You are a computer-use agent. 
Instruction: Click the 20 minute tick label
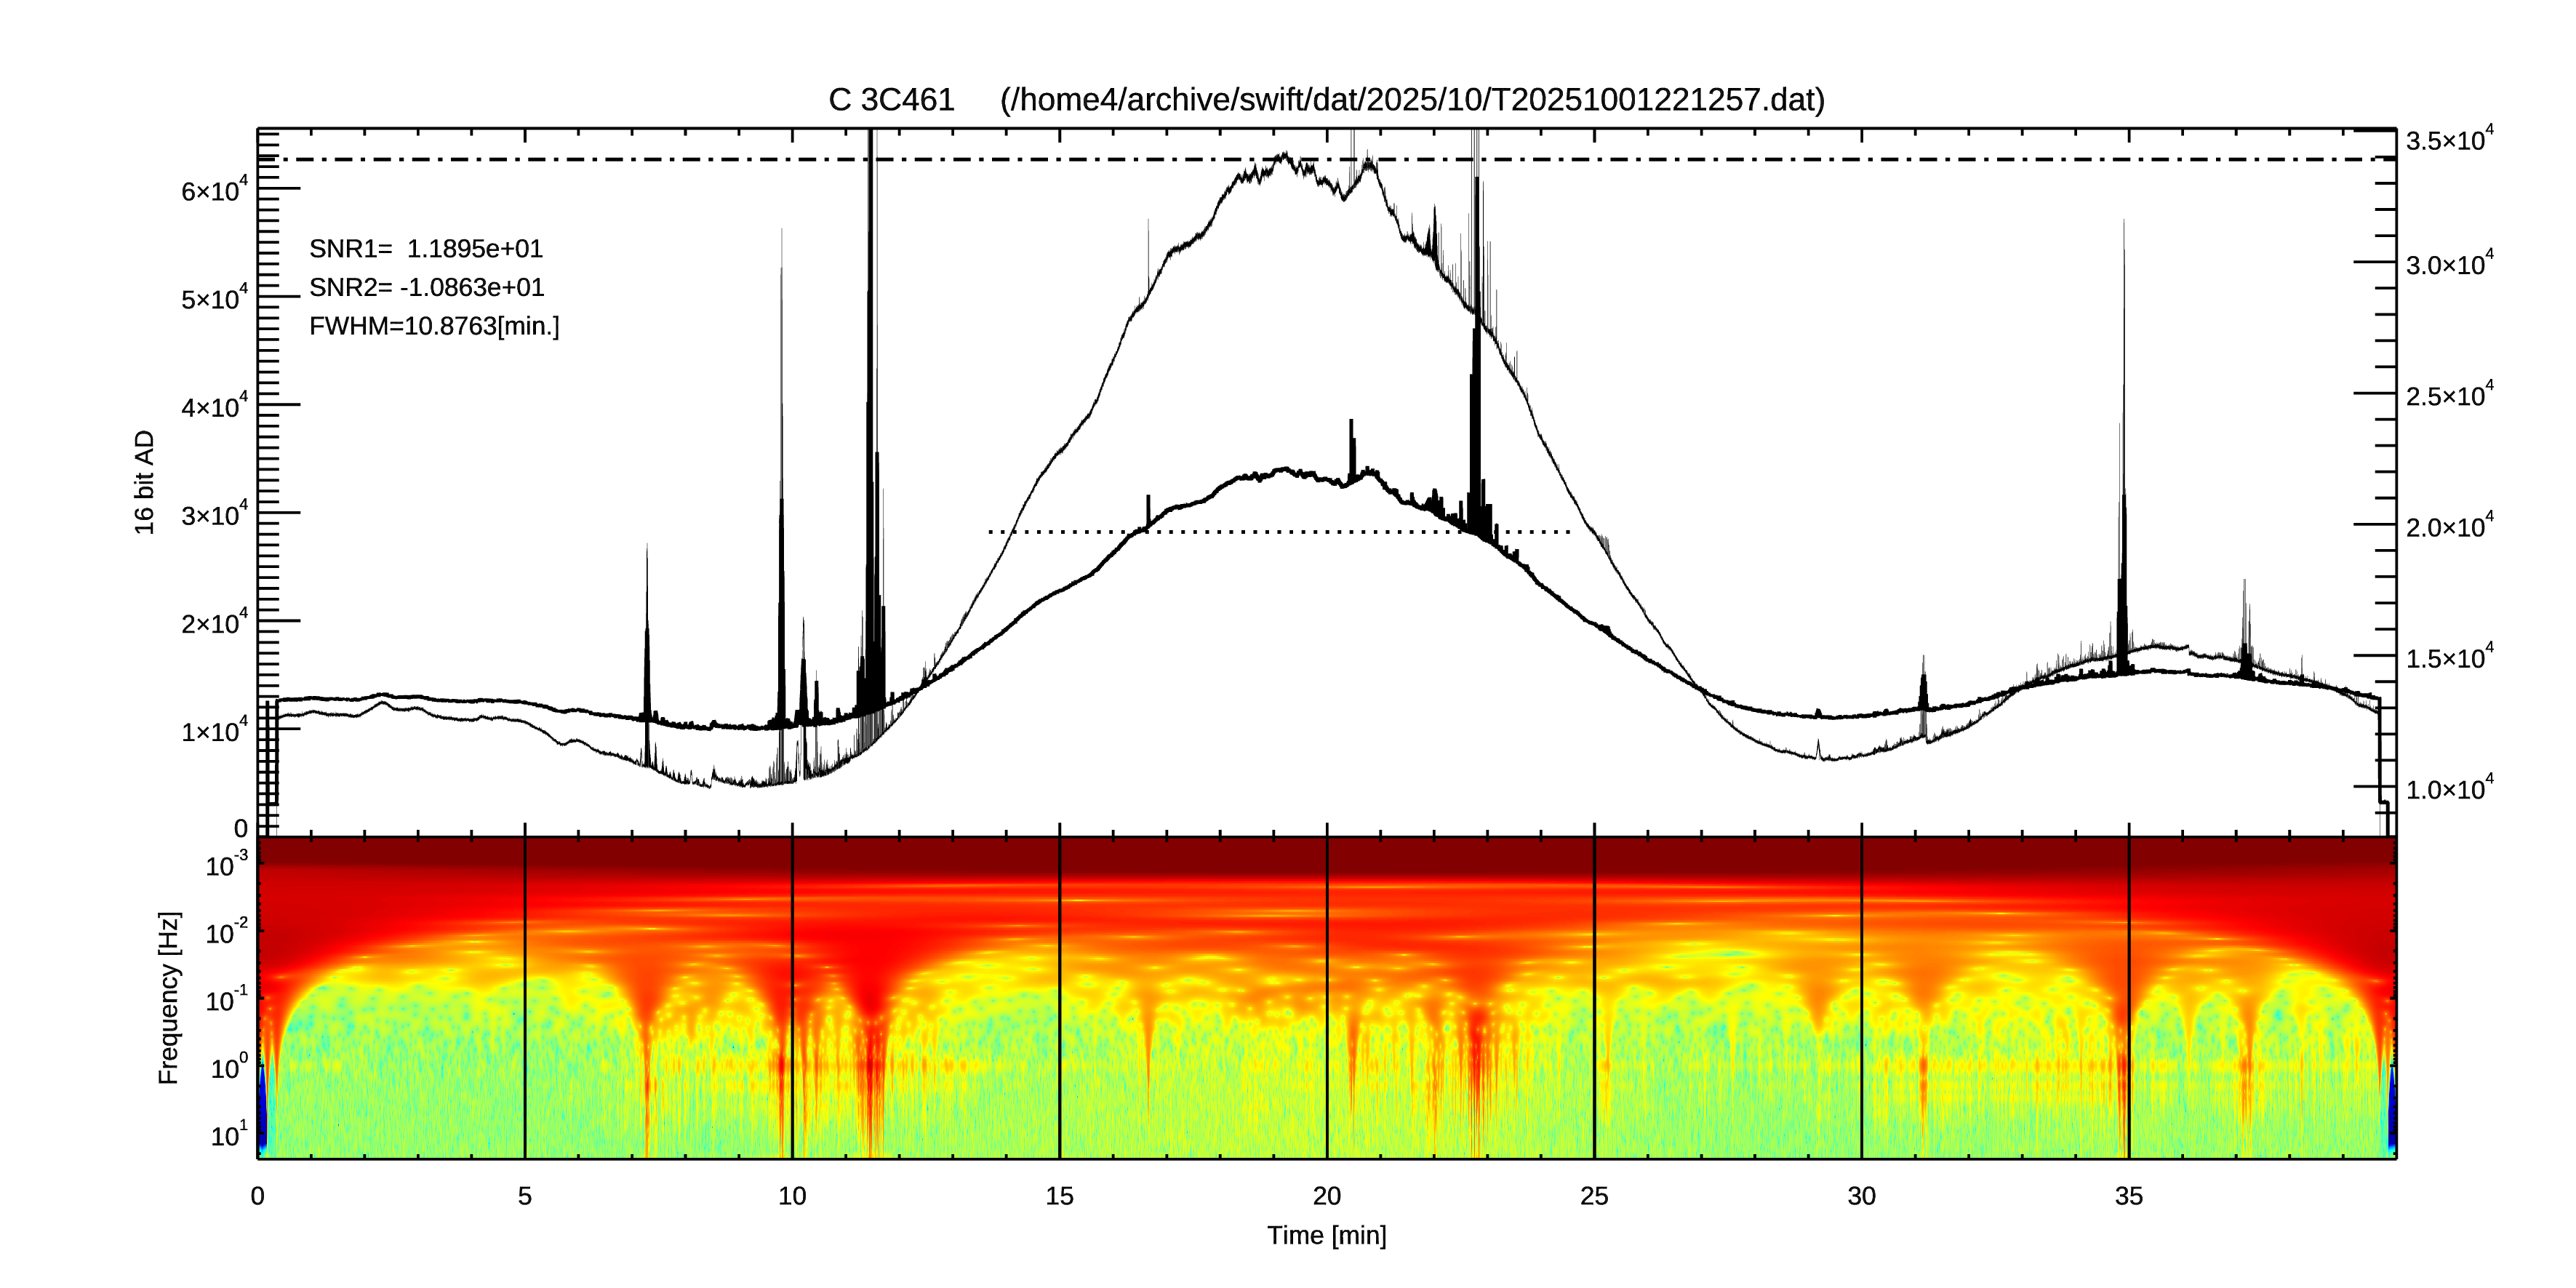1326,1196
